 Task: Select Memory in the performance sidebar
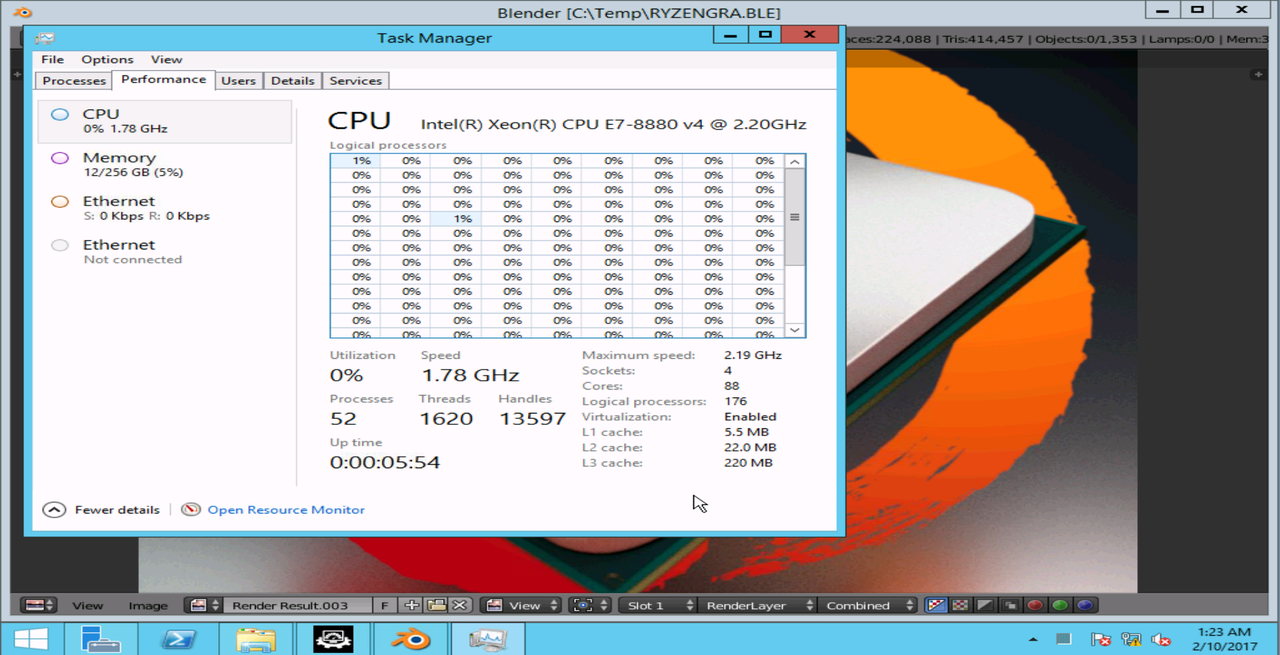click(165, 164)
